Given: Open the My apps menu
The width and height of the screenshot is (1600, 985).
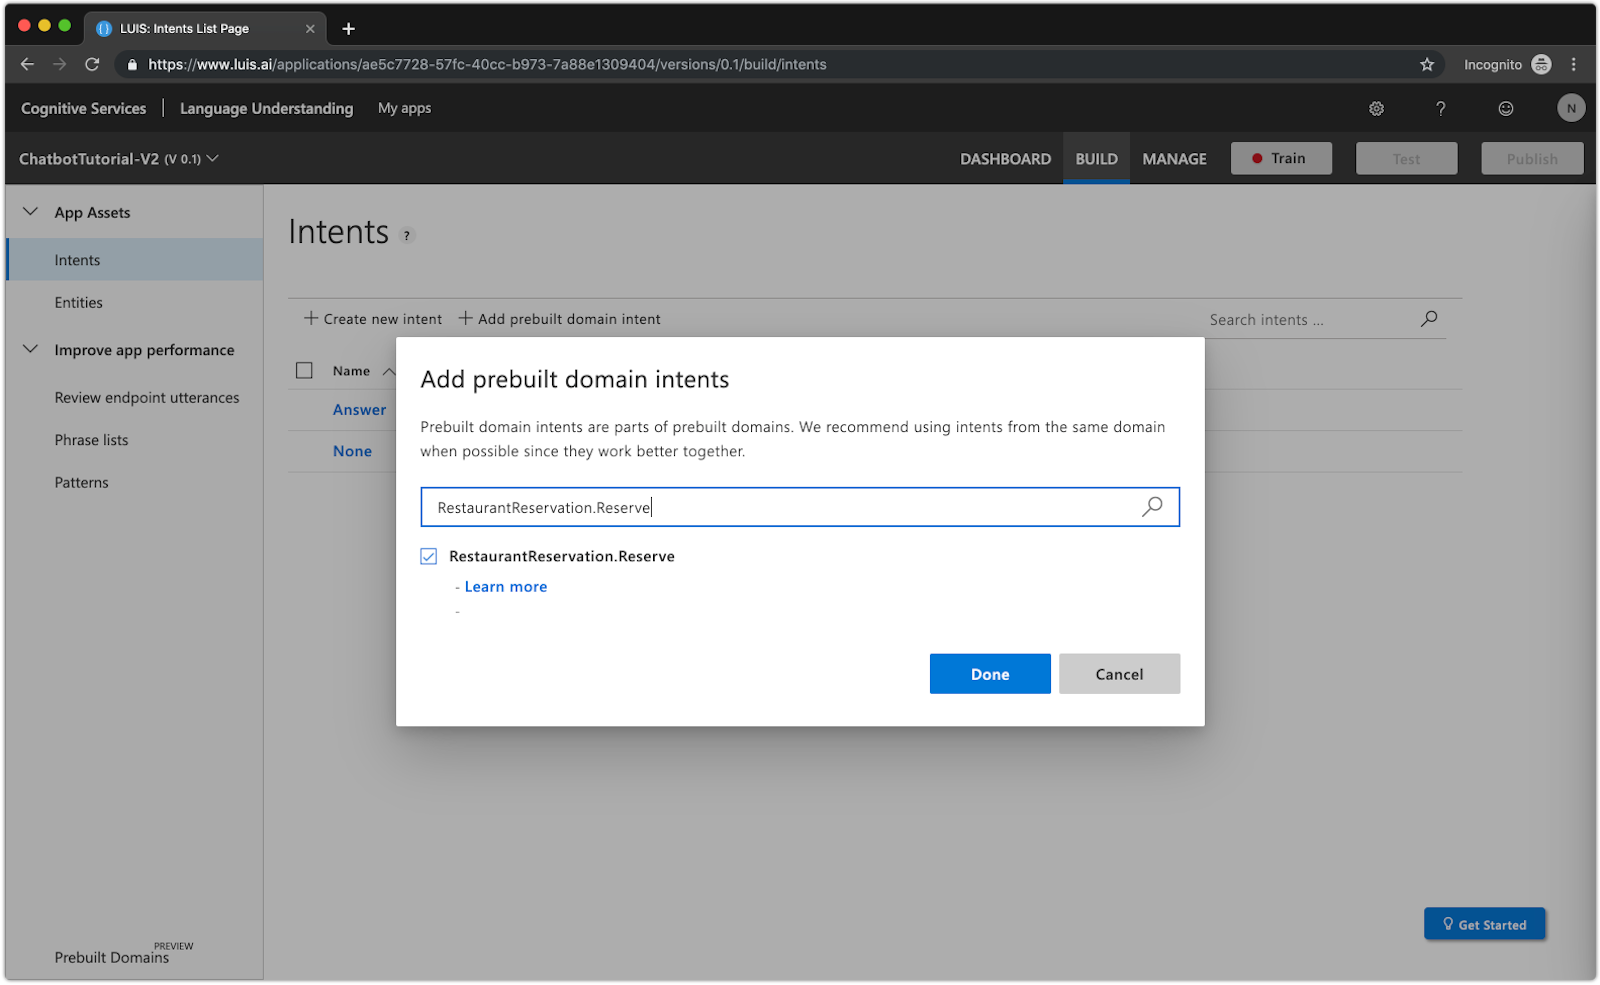Looking at the screenshot, I should pos(404,108).
